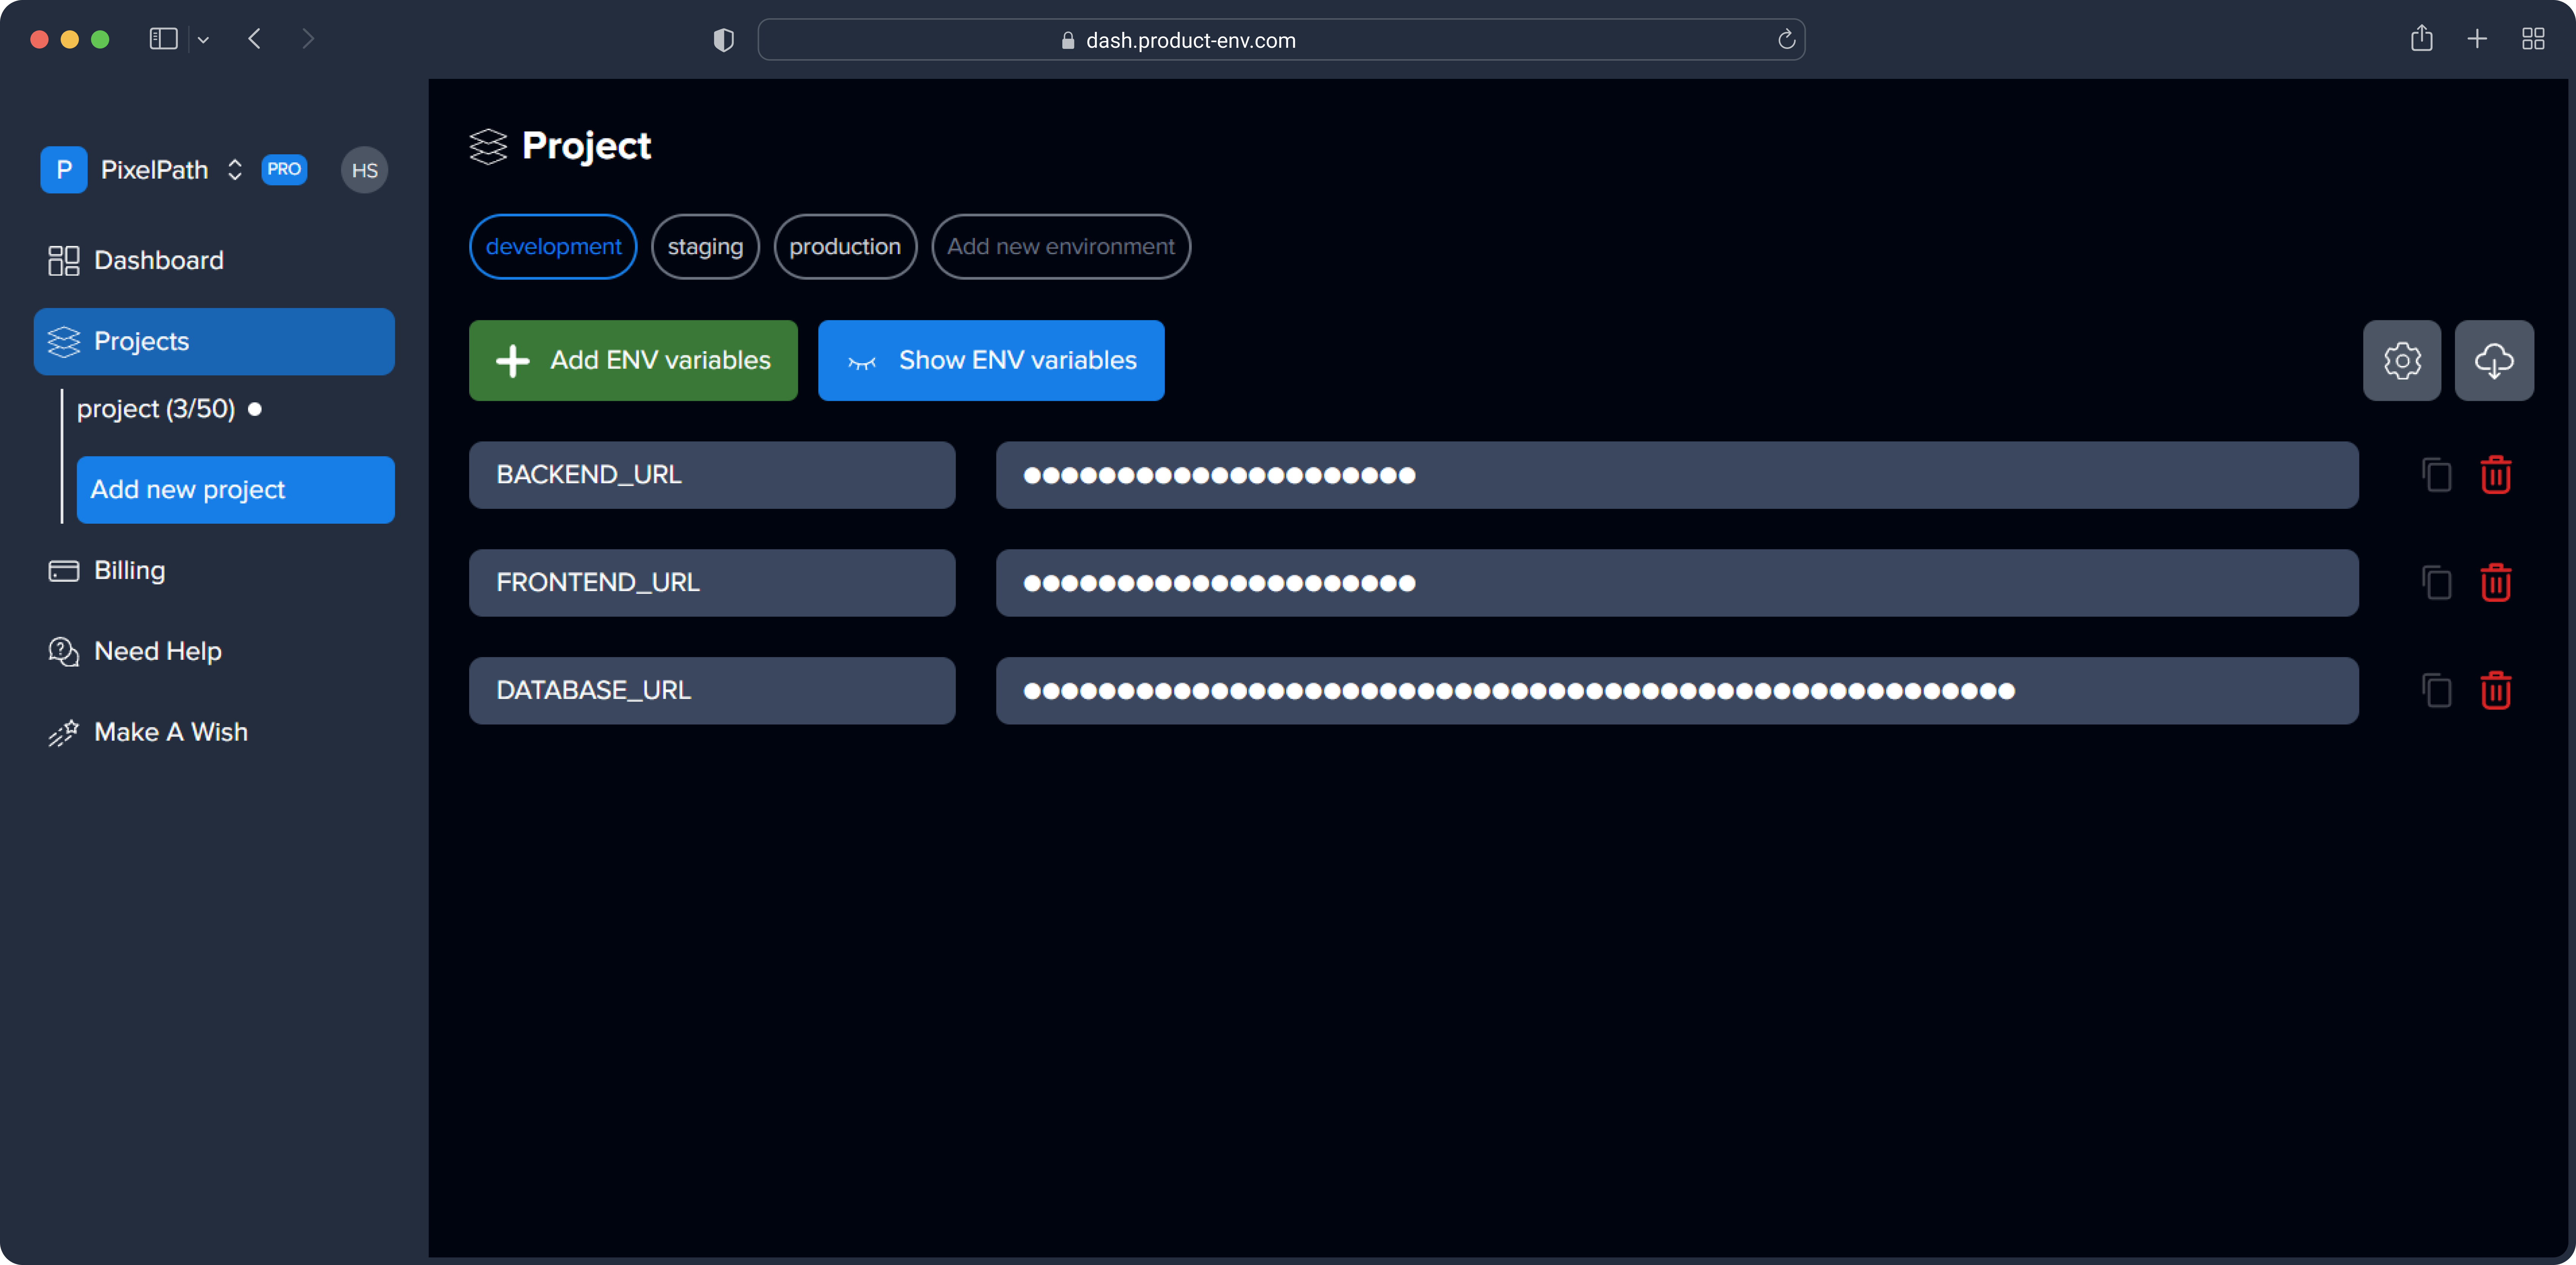Go back in browser history
Image resolution: width=2576 pixels, height=1265 pixels.
point(254,39)
